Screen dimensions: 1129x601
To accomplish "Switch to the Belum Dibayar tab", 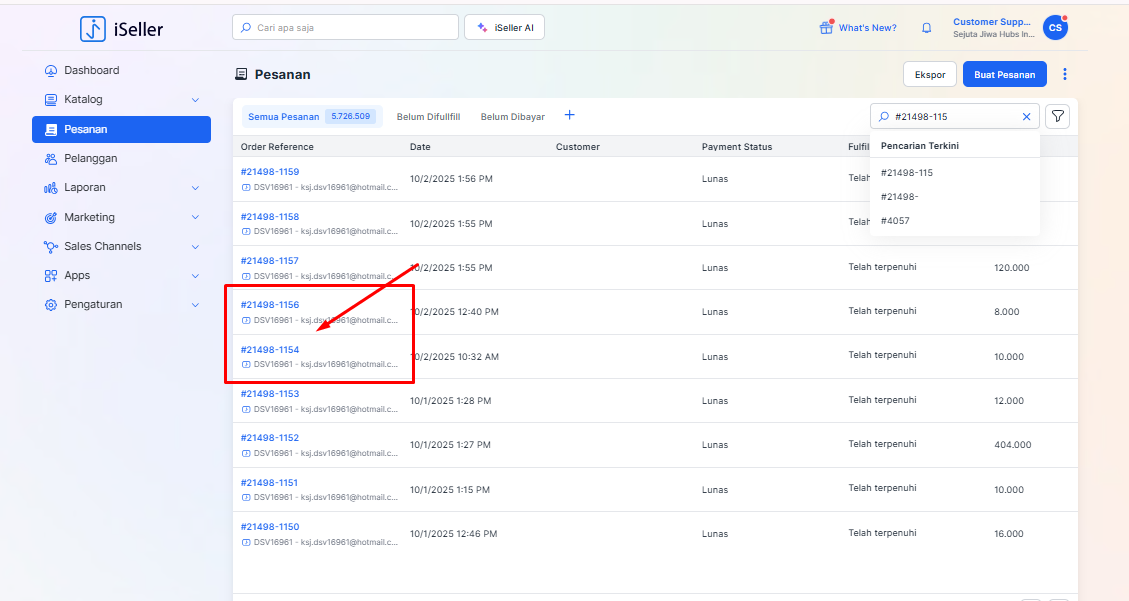I will (x=513, y=117).
